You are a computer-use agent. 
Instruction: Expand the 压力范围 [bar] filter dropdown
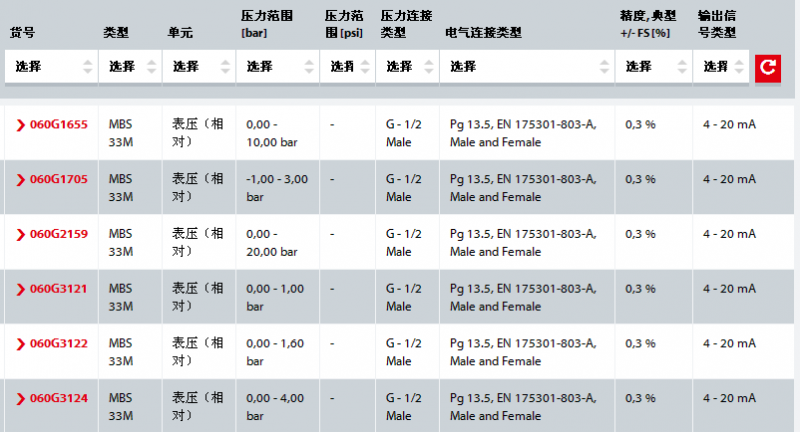coord(275,67)
